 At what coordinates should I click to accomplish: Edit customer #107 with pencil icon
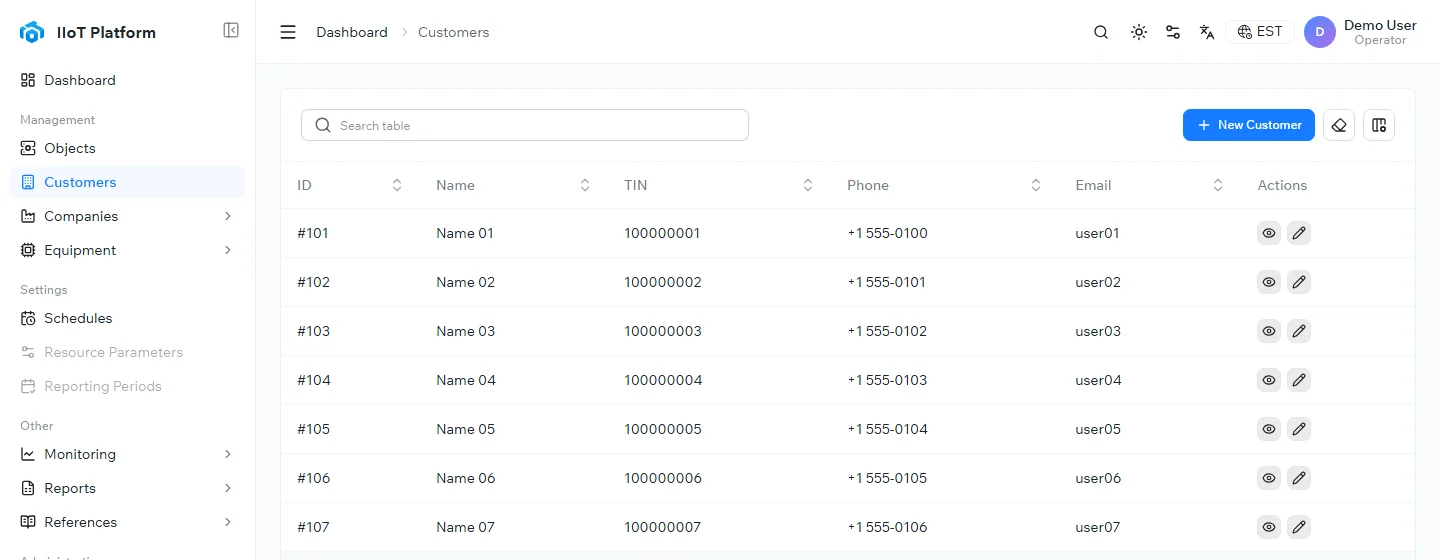click(1299, 527)
